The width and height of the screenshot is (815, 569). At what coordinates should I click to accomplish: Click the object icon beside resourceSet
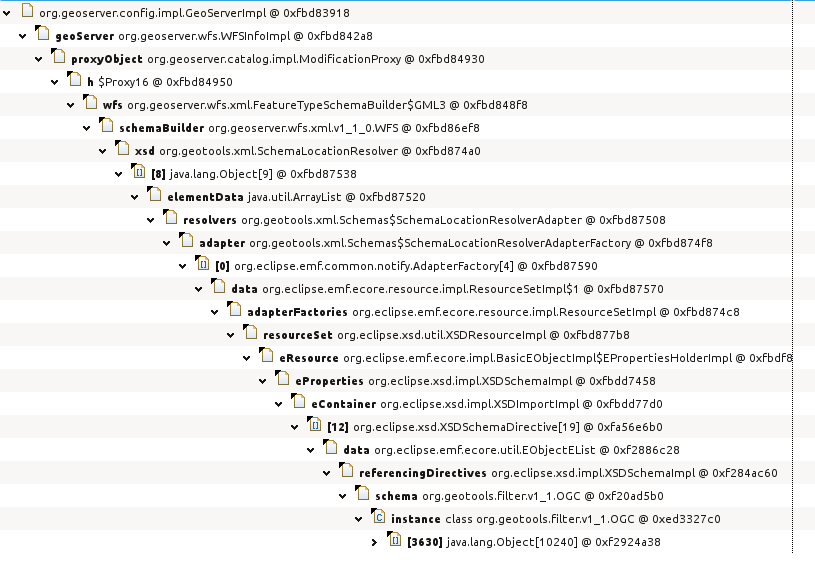point(251,332)
